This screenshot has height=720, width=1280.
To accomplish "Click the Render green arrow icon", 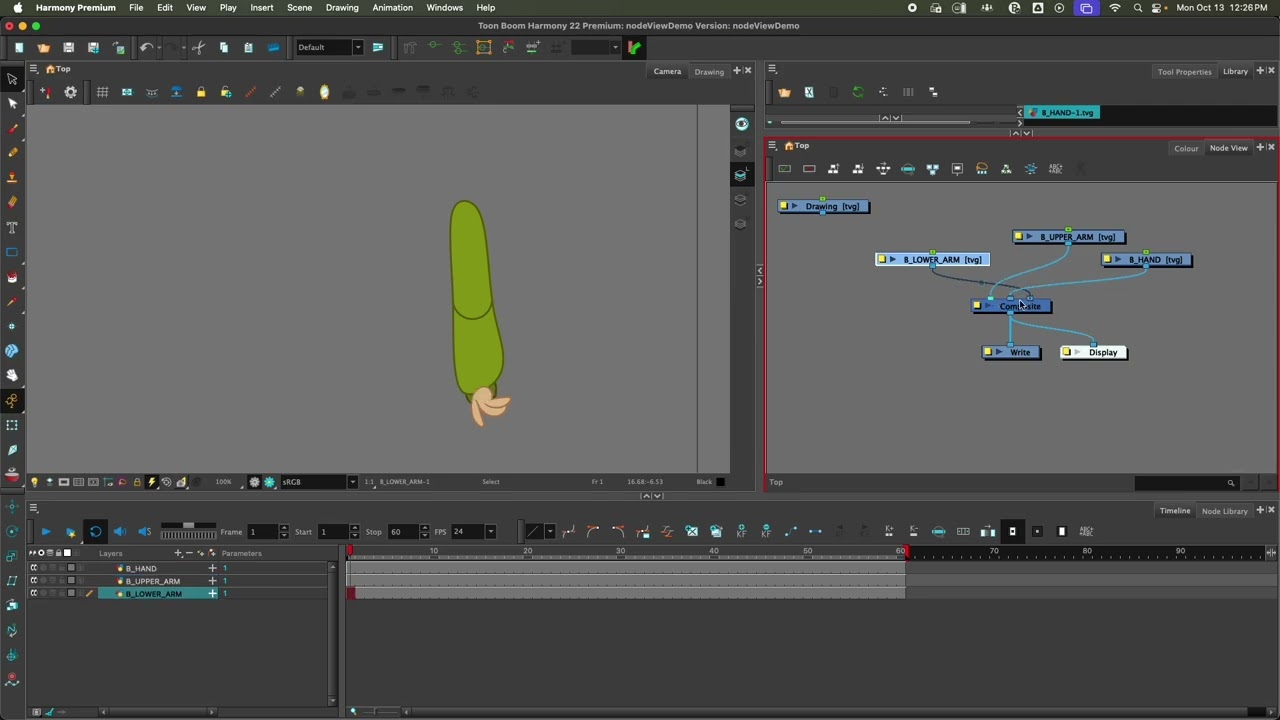I will pyautogui.click(x=634, y=47).
